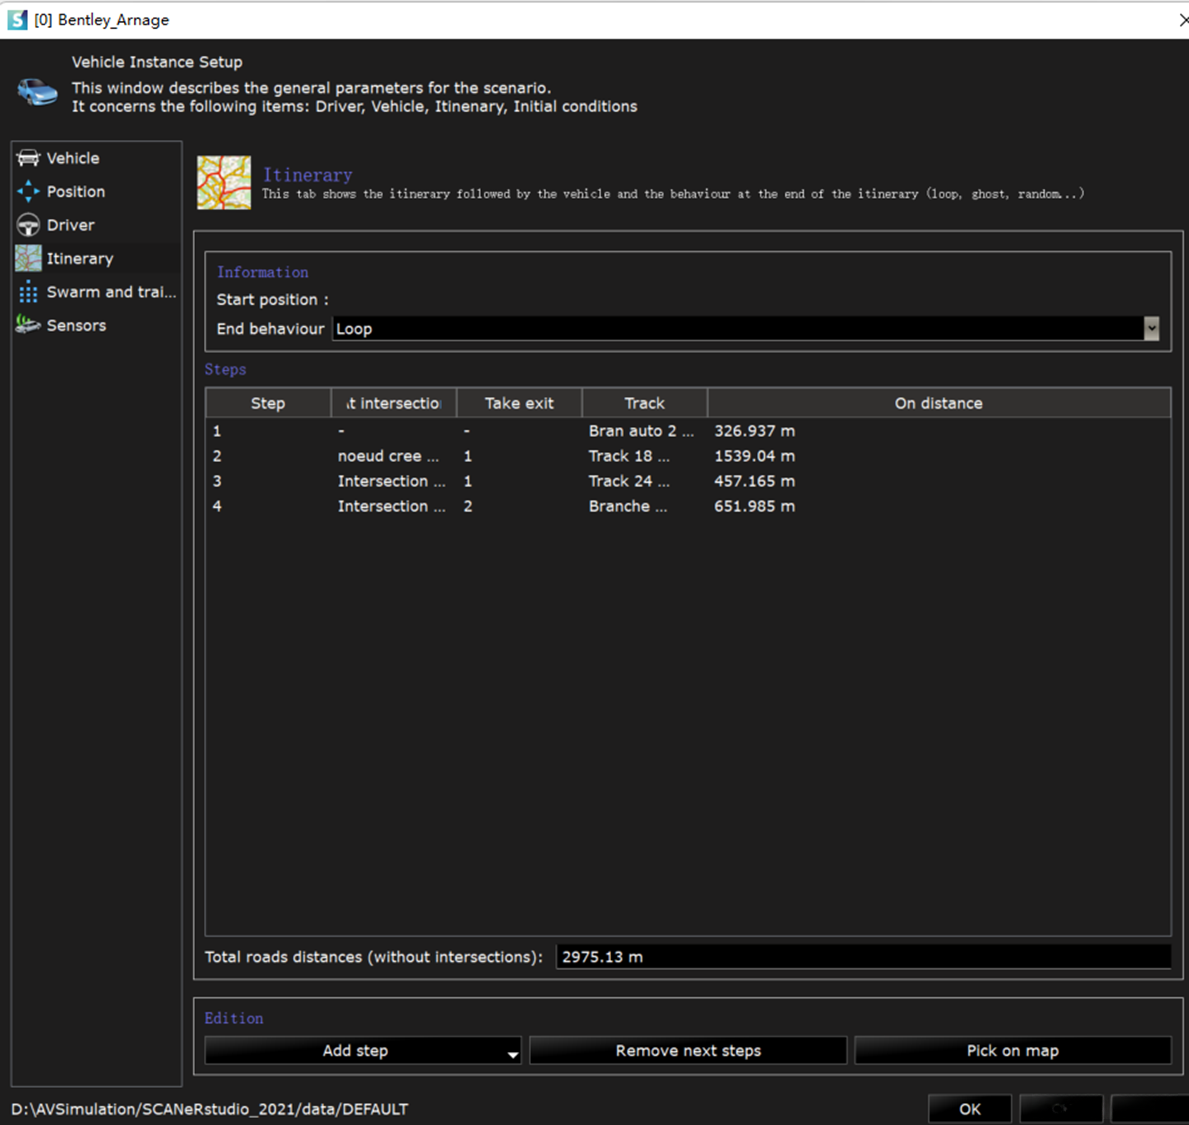
Task: Click the Swarm and traffic dots icon
Action: (28, 292)
